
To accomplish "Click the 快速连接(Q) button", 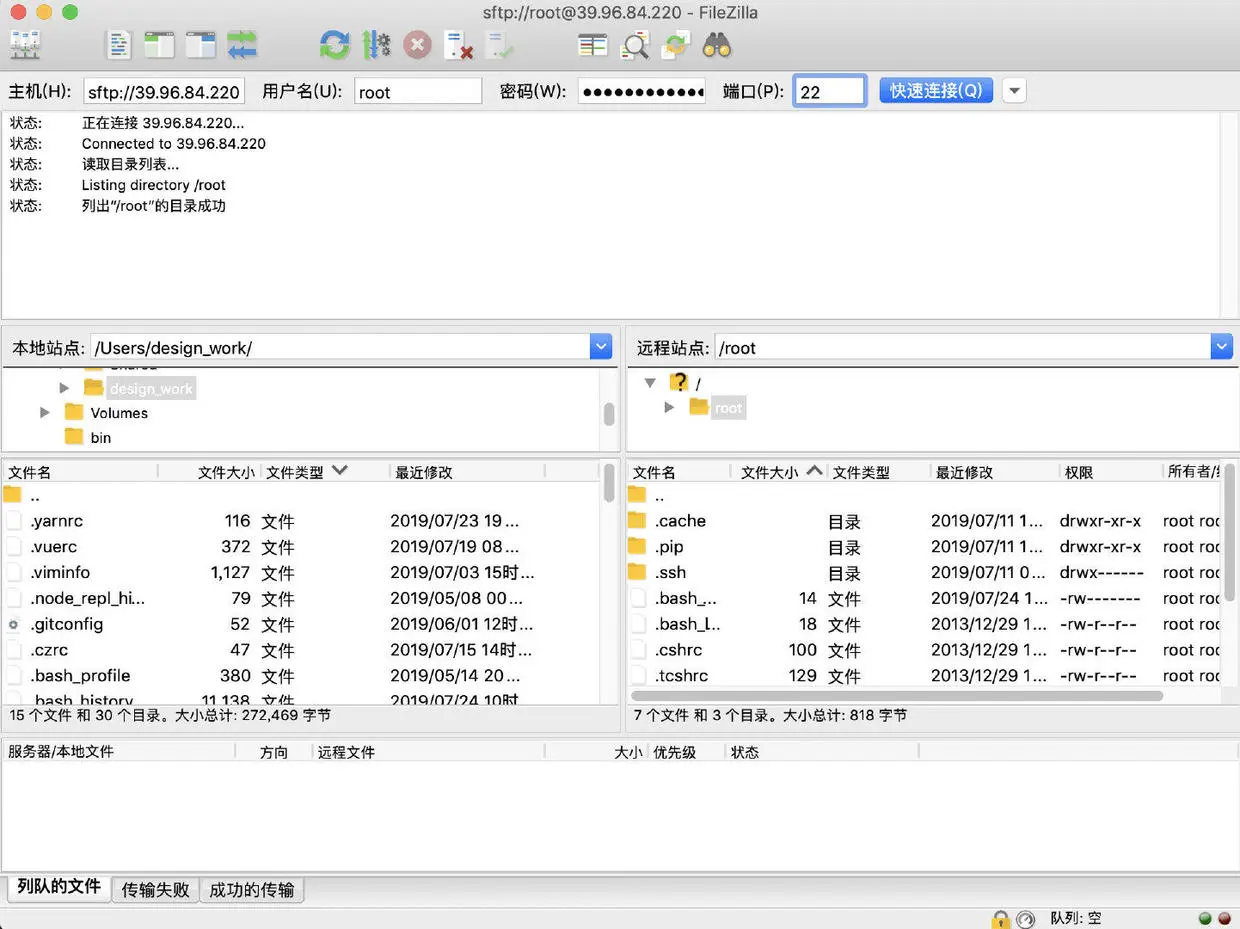I will [x=936, y=91].
